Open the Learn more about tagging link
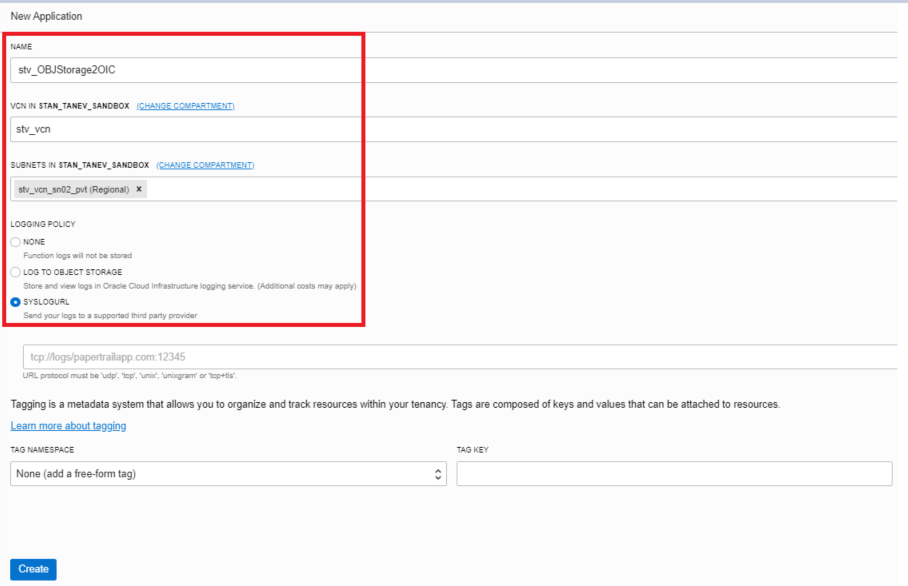This screenshot has height=586, width=908. point(68,426)
